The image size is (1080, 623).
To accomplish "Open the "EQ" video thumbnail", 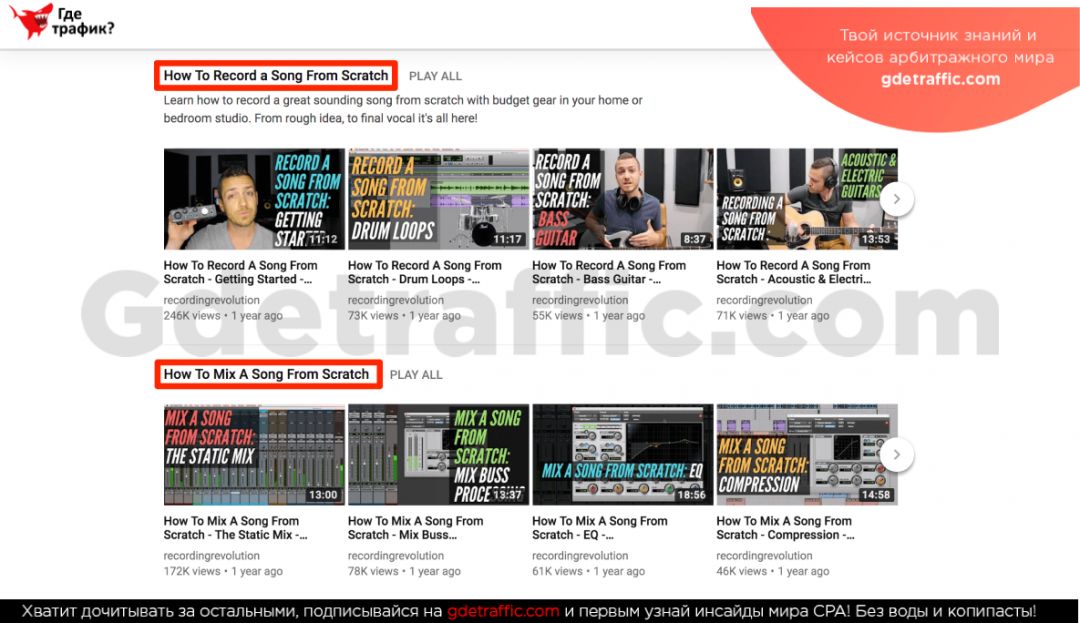I will point(622,454).
